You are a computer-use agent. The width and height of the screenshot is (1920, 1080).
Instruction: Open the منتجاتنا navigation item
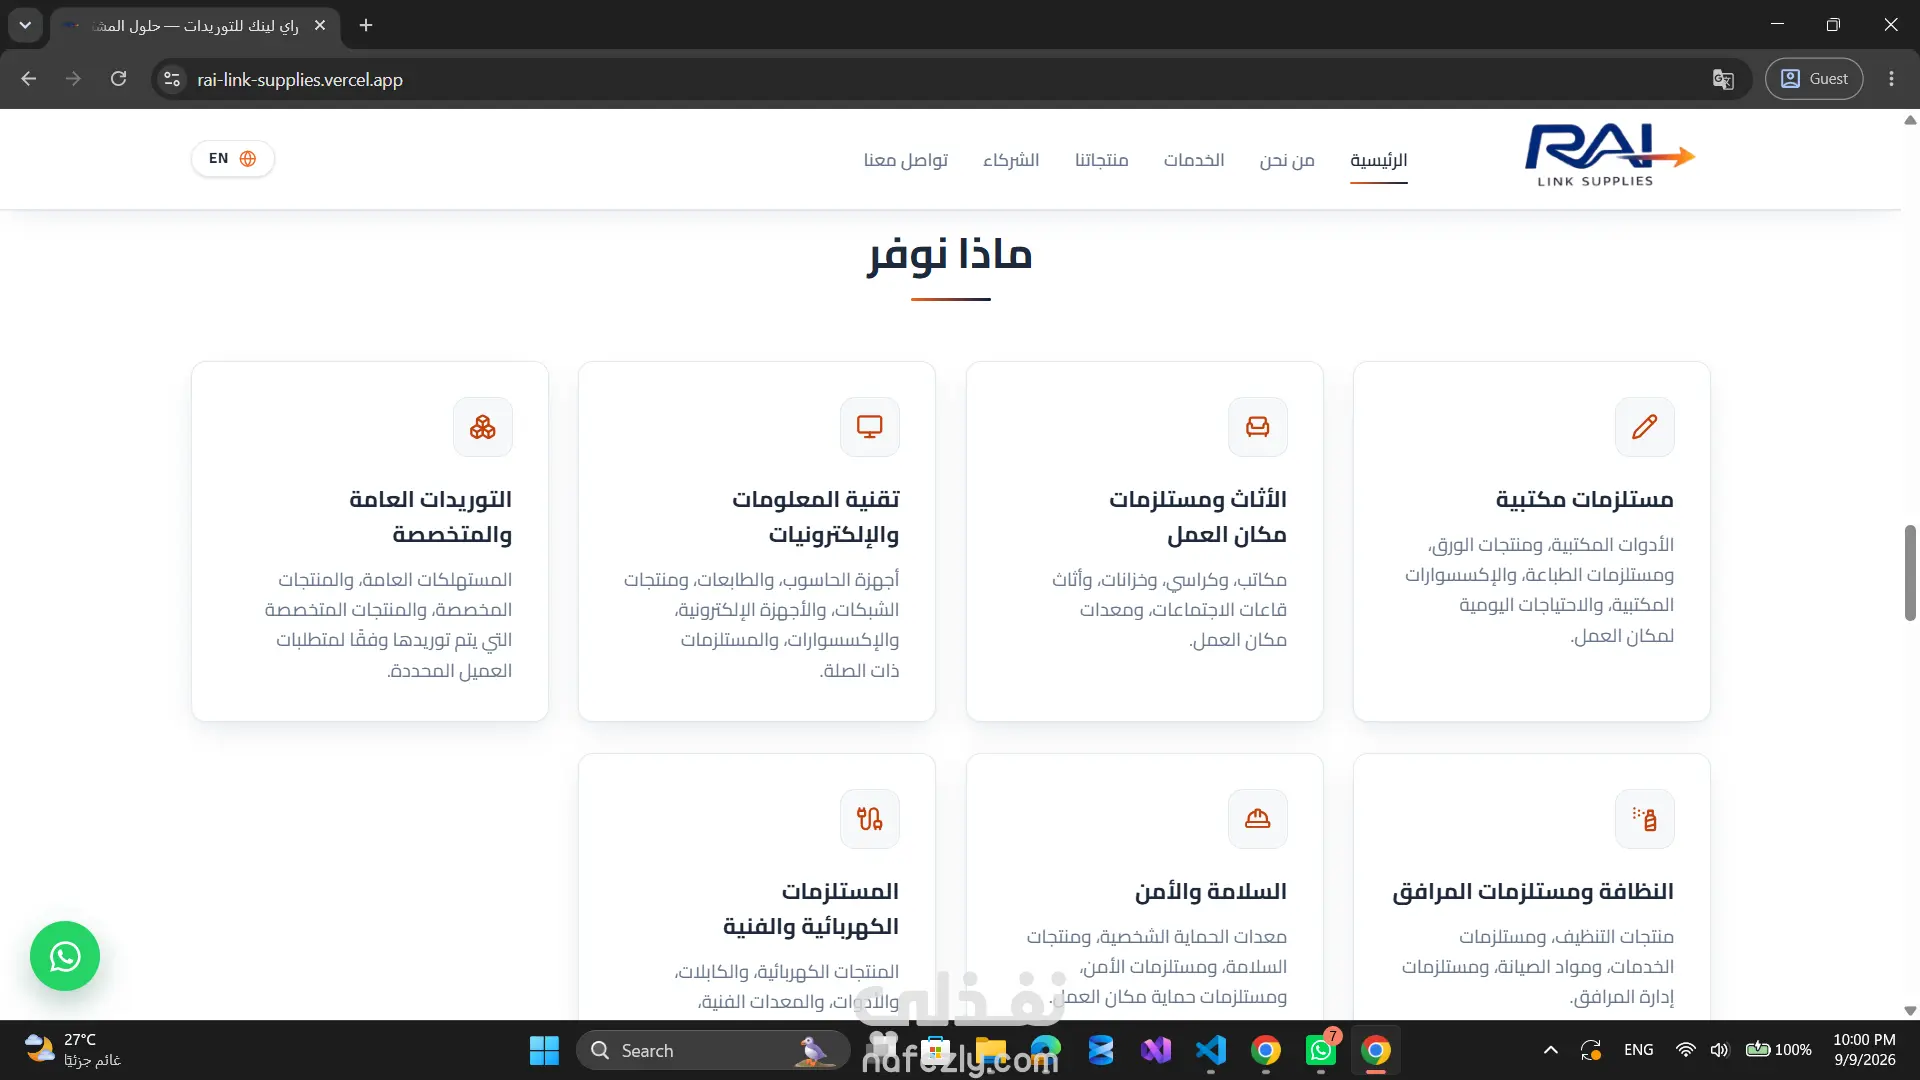pos(1102,160)
